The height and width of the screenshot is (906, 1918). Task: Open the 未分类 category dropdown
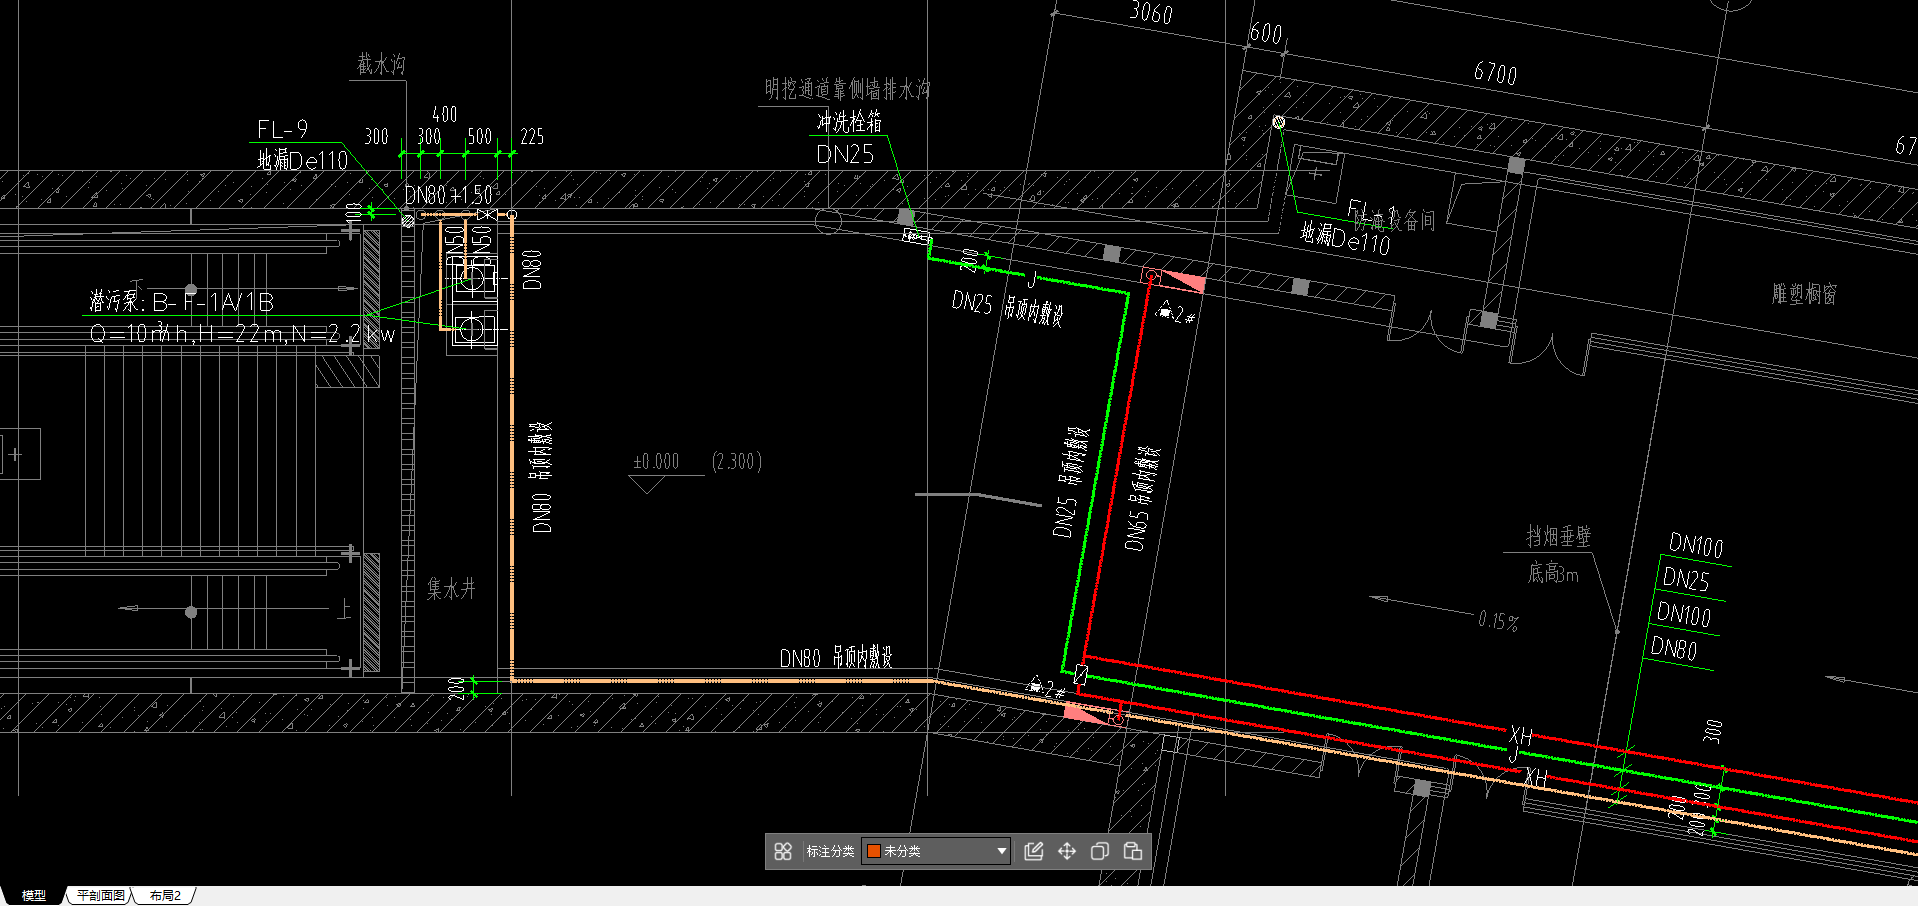tap(936, 851)
